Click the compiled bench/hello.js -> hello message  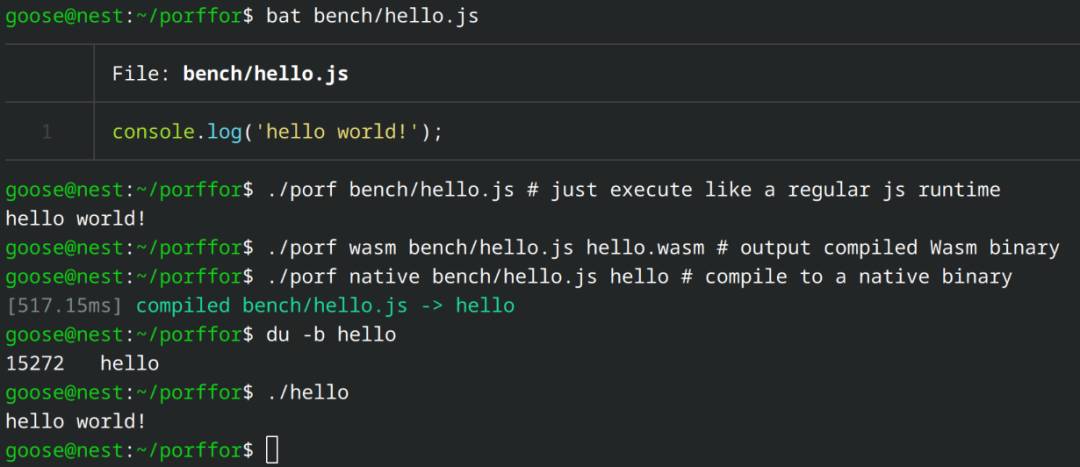coord(325,306)
